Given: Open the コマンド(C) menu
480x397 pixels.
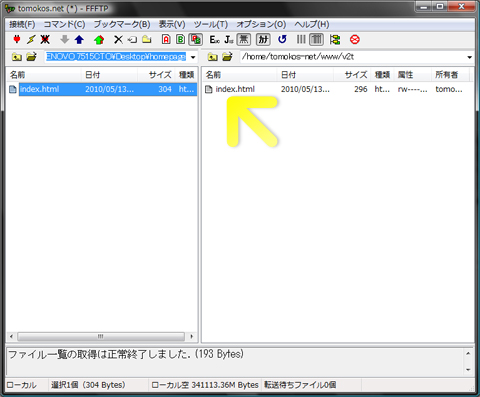Looking at the screenshot, I should point(65,24).
